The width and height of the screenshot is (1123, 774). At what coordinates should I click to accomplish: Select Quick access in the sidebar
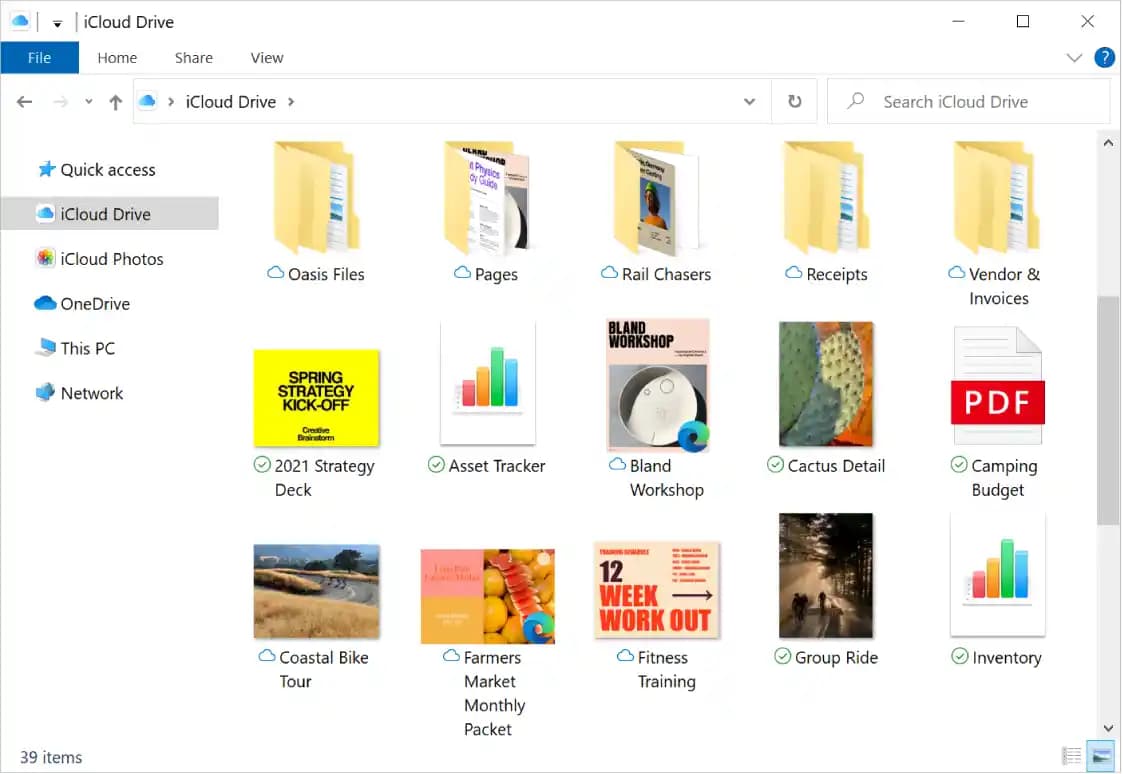click(x=107, y=169)
